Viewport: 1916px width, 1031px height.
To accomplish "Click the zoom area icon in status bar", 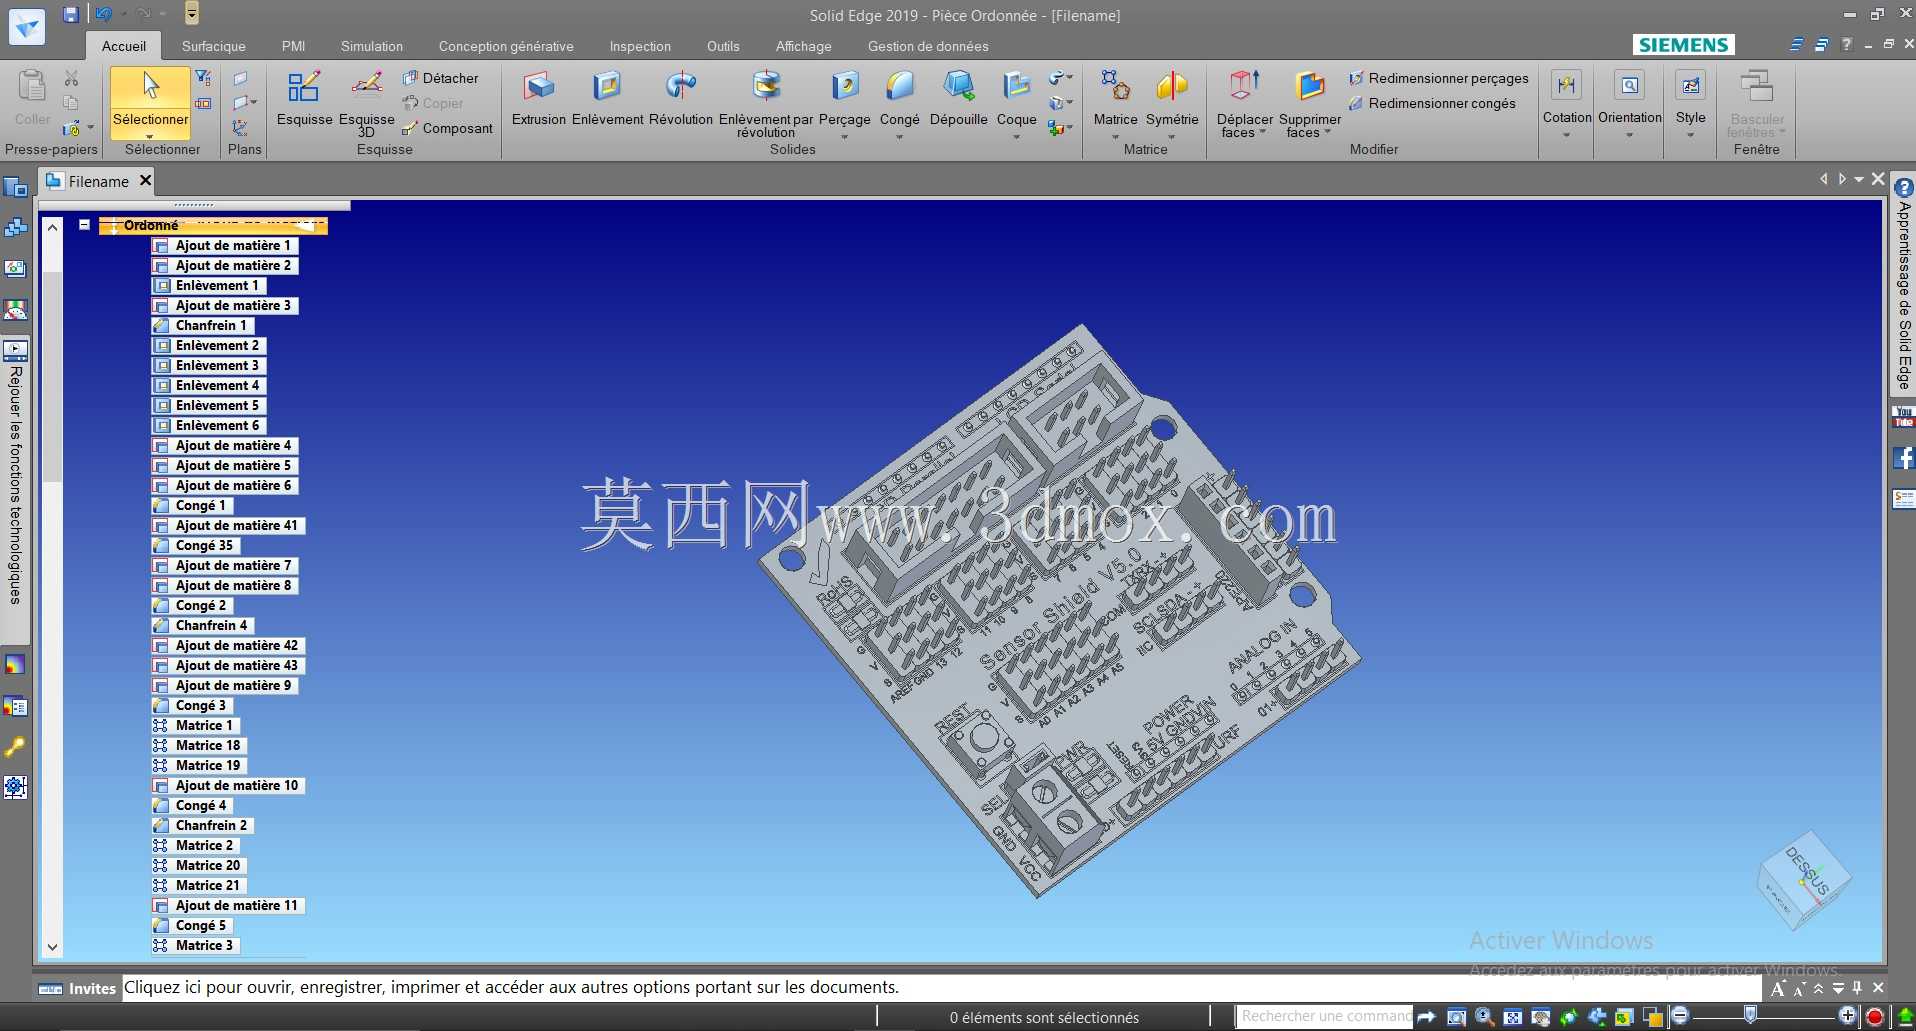I will (1457, 1017).
